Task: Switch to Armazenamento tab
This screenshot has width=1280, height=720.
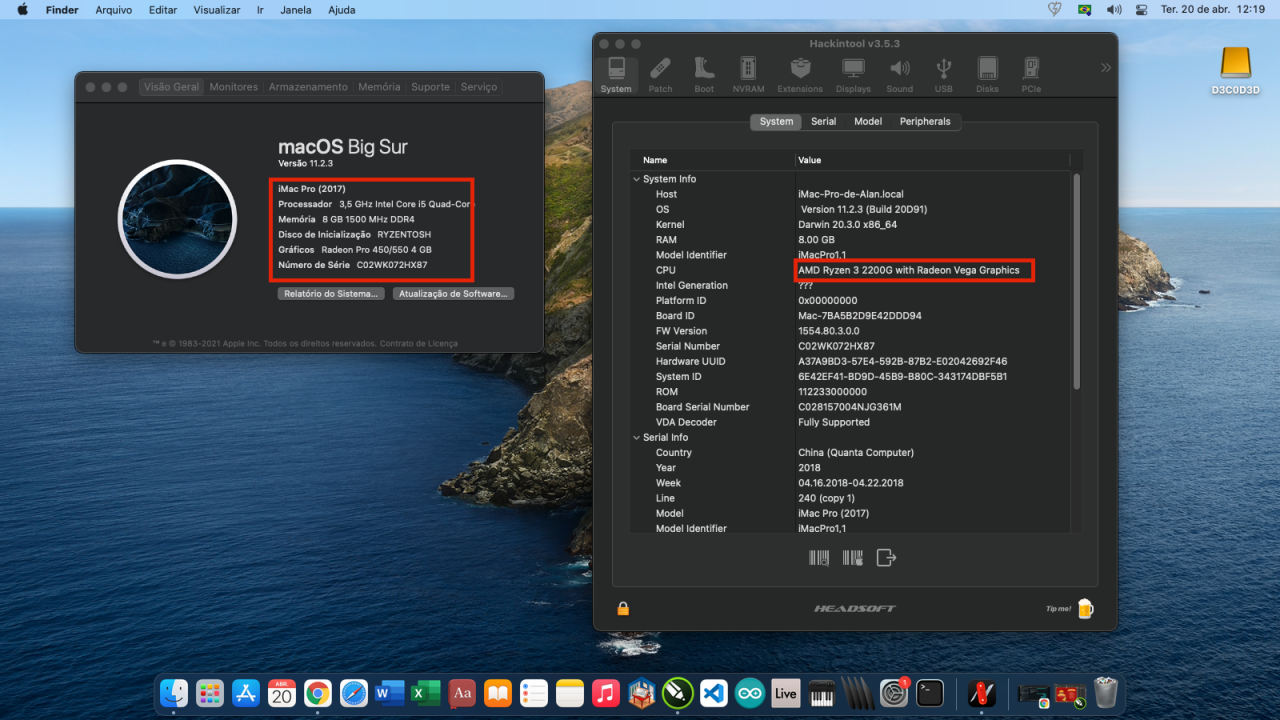Action: click(308, 87)
